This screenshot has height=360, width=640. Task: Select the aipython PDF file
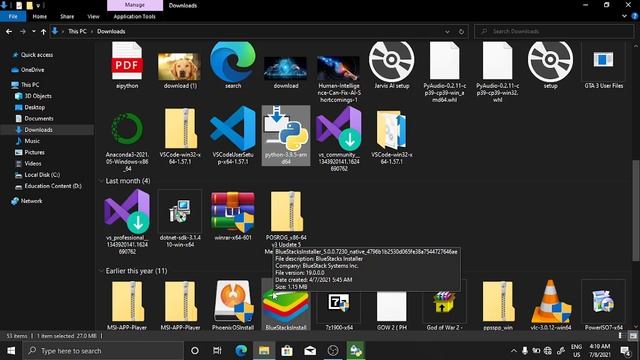click(x=127, y=65)
